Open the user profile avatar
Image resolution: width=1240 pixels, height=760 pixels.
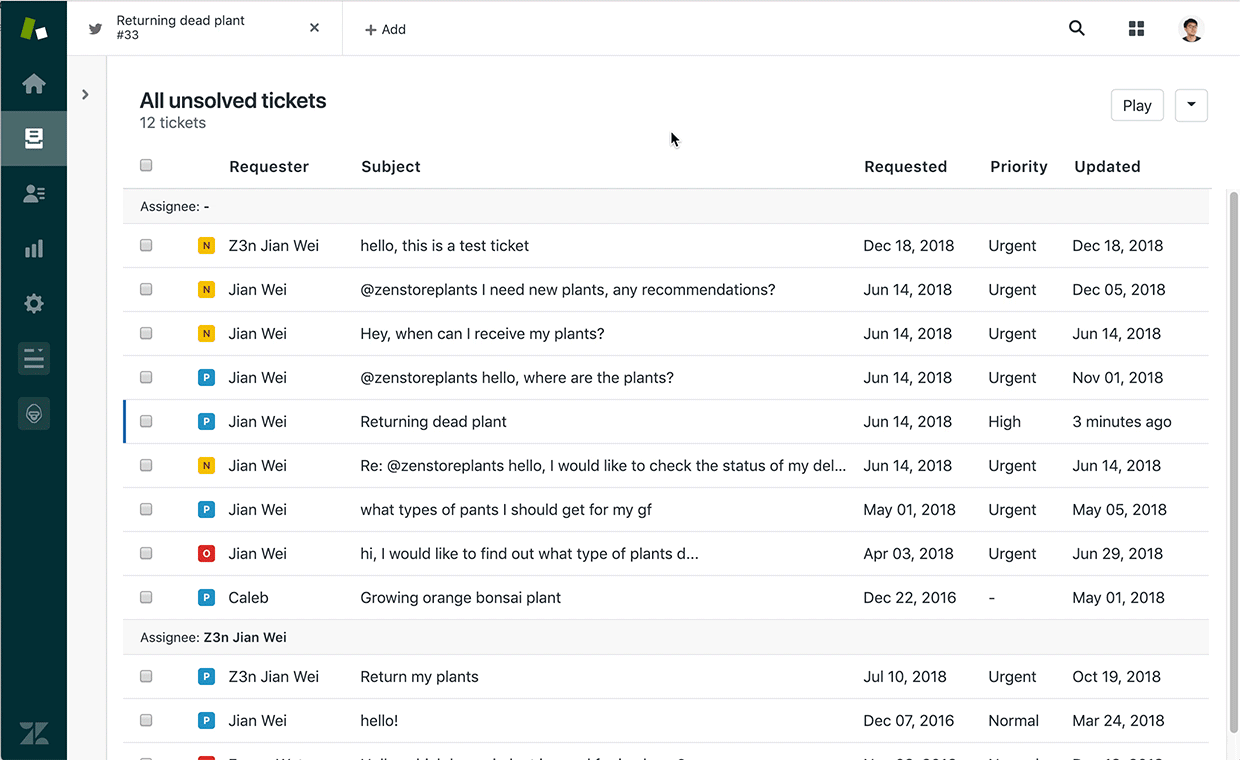1190,29
